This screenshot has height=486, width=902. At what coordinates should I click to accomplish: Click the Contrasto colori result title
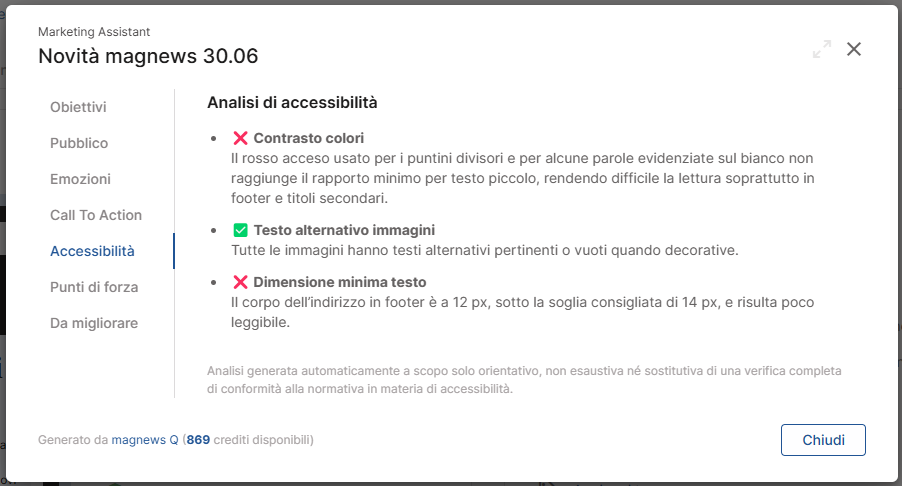tap(308, 138)
